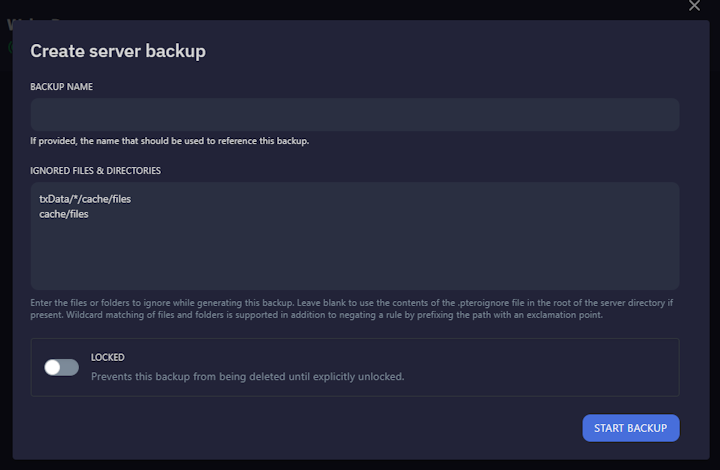Click the locked description about deletion prevention
The image size is (720, 470).
pos(247,377)
